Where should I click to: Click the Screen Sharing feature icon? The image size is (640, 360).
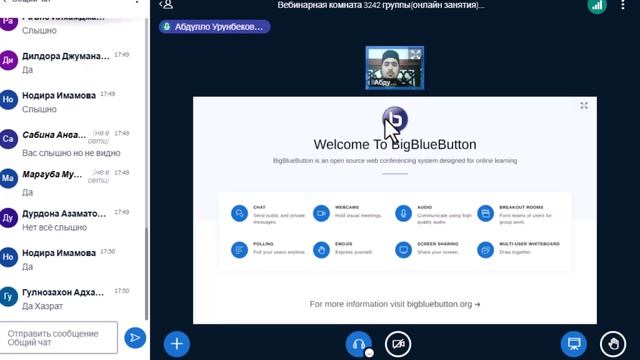tap(403, 249)
